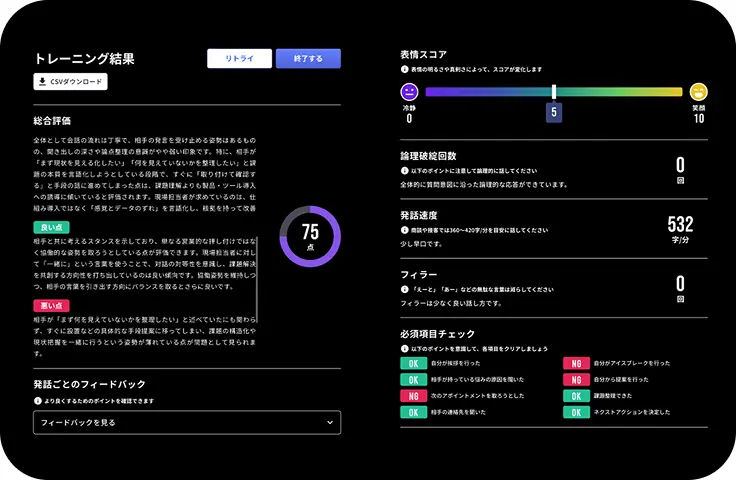Click the download icon in CSVダウンロード button
Image resolution: width=736 pixels, height=480 pixels.
click(42, 81)
